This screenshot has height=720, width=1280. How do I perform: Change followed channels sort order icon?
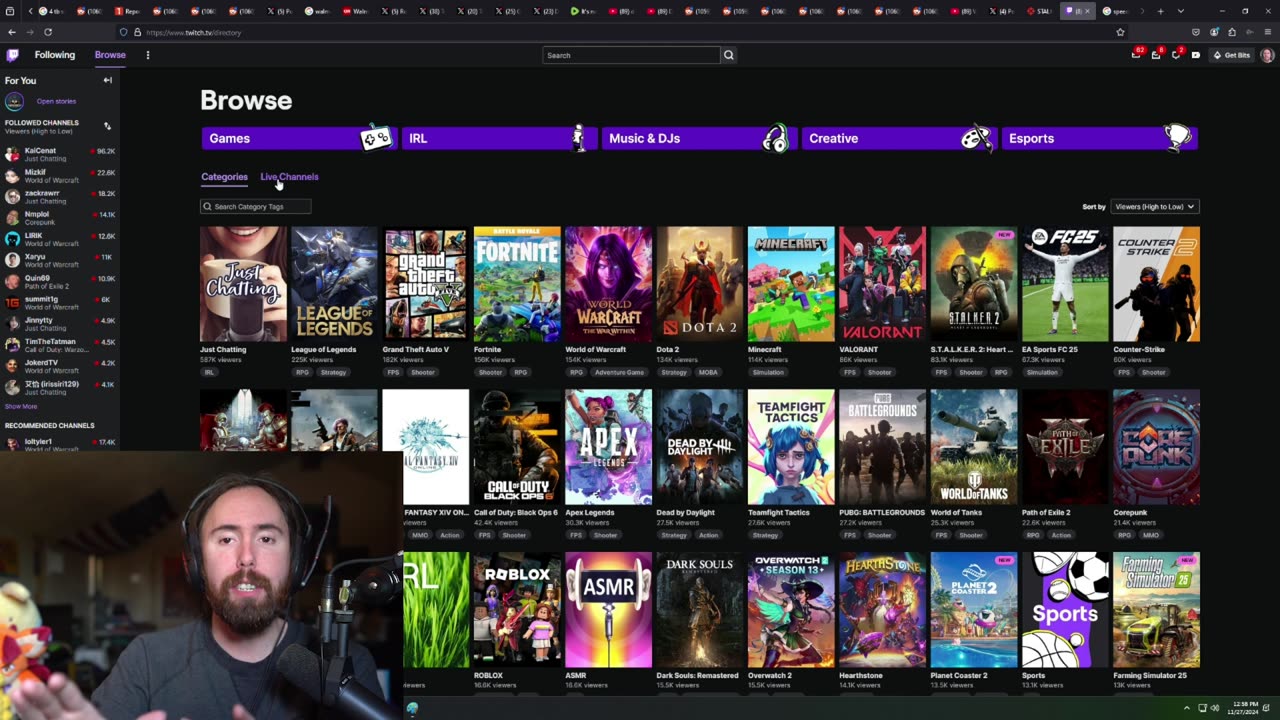pyautogui.click(x=107, y=126)
